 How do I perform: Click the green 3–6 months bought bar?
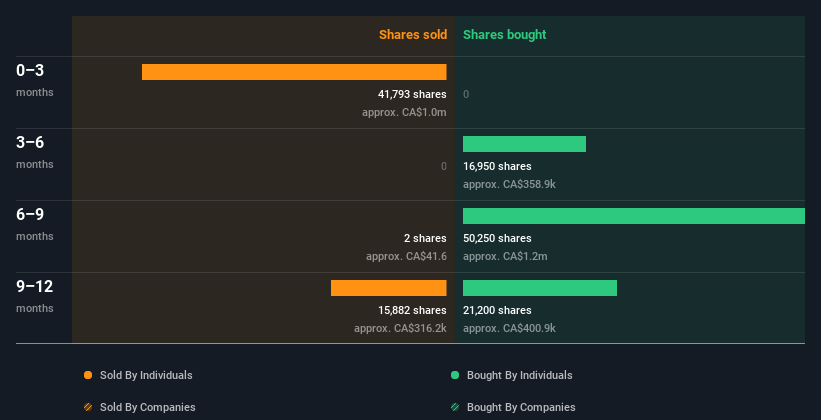pos(524,144)
